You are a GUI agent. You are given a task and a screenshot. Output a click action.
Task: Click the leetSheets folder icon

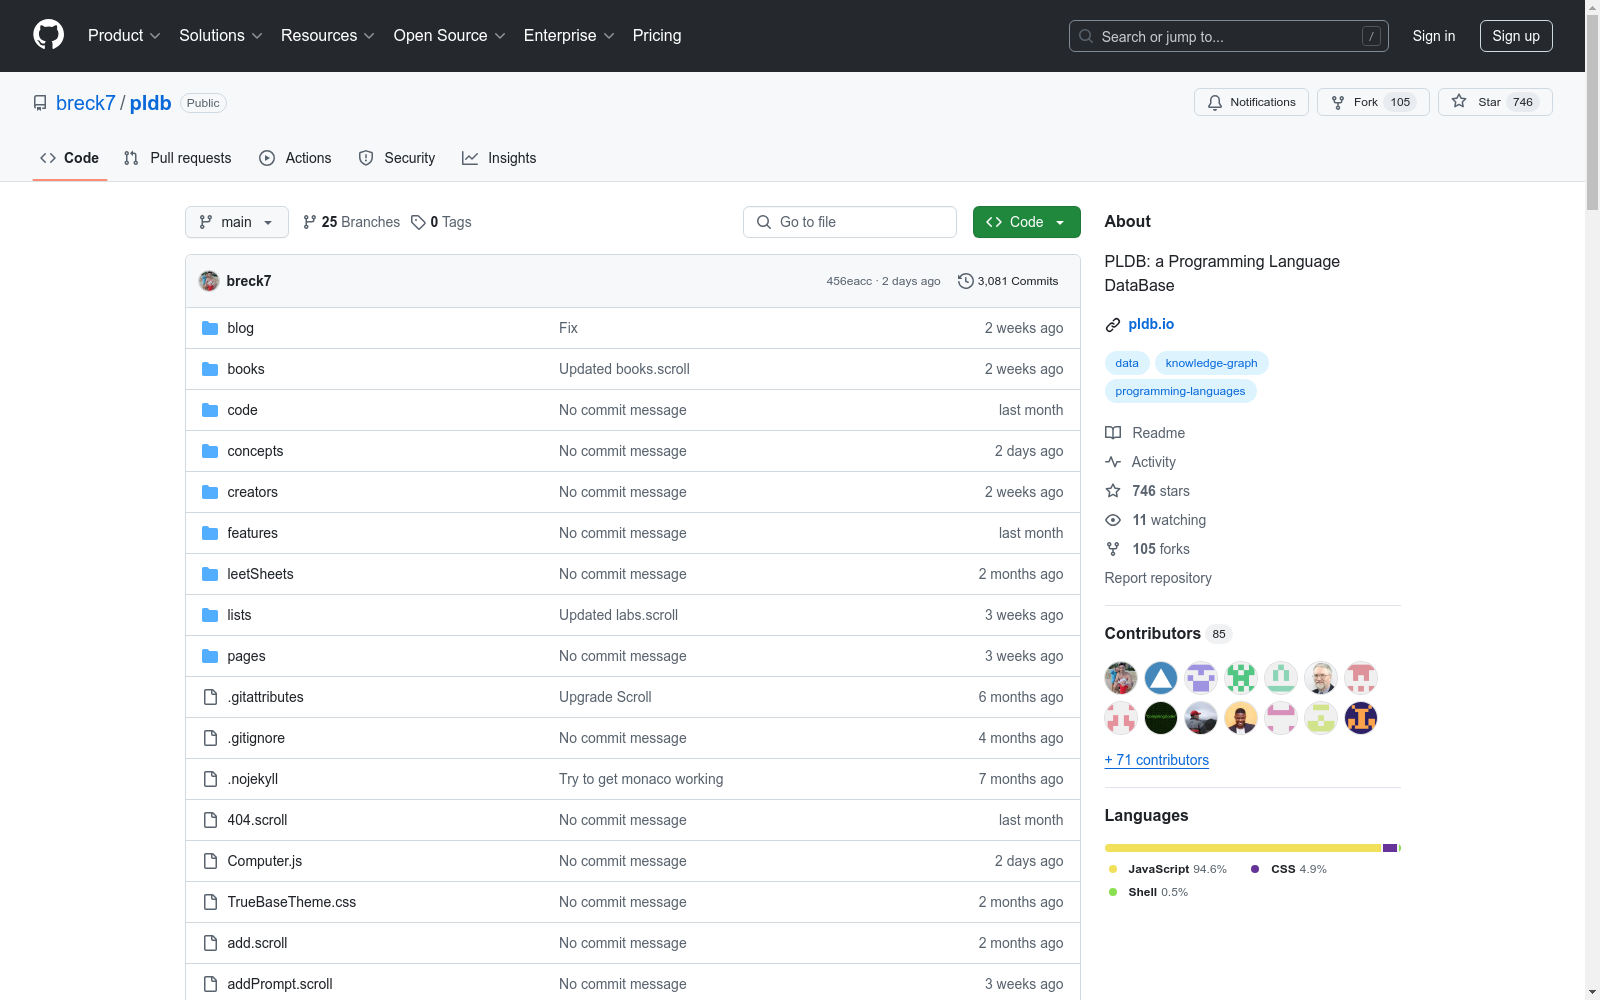[210, 574]
